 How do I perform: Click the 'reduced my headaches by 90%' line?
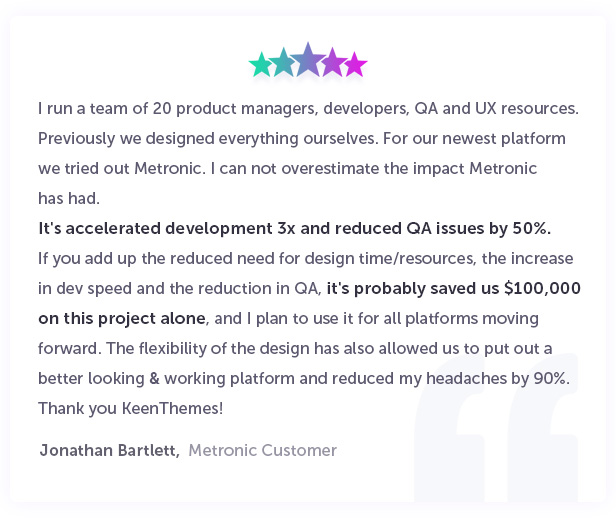coord(304,378)
